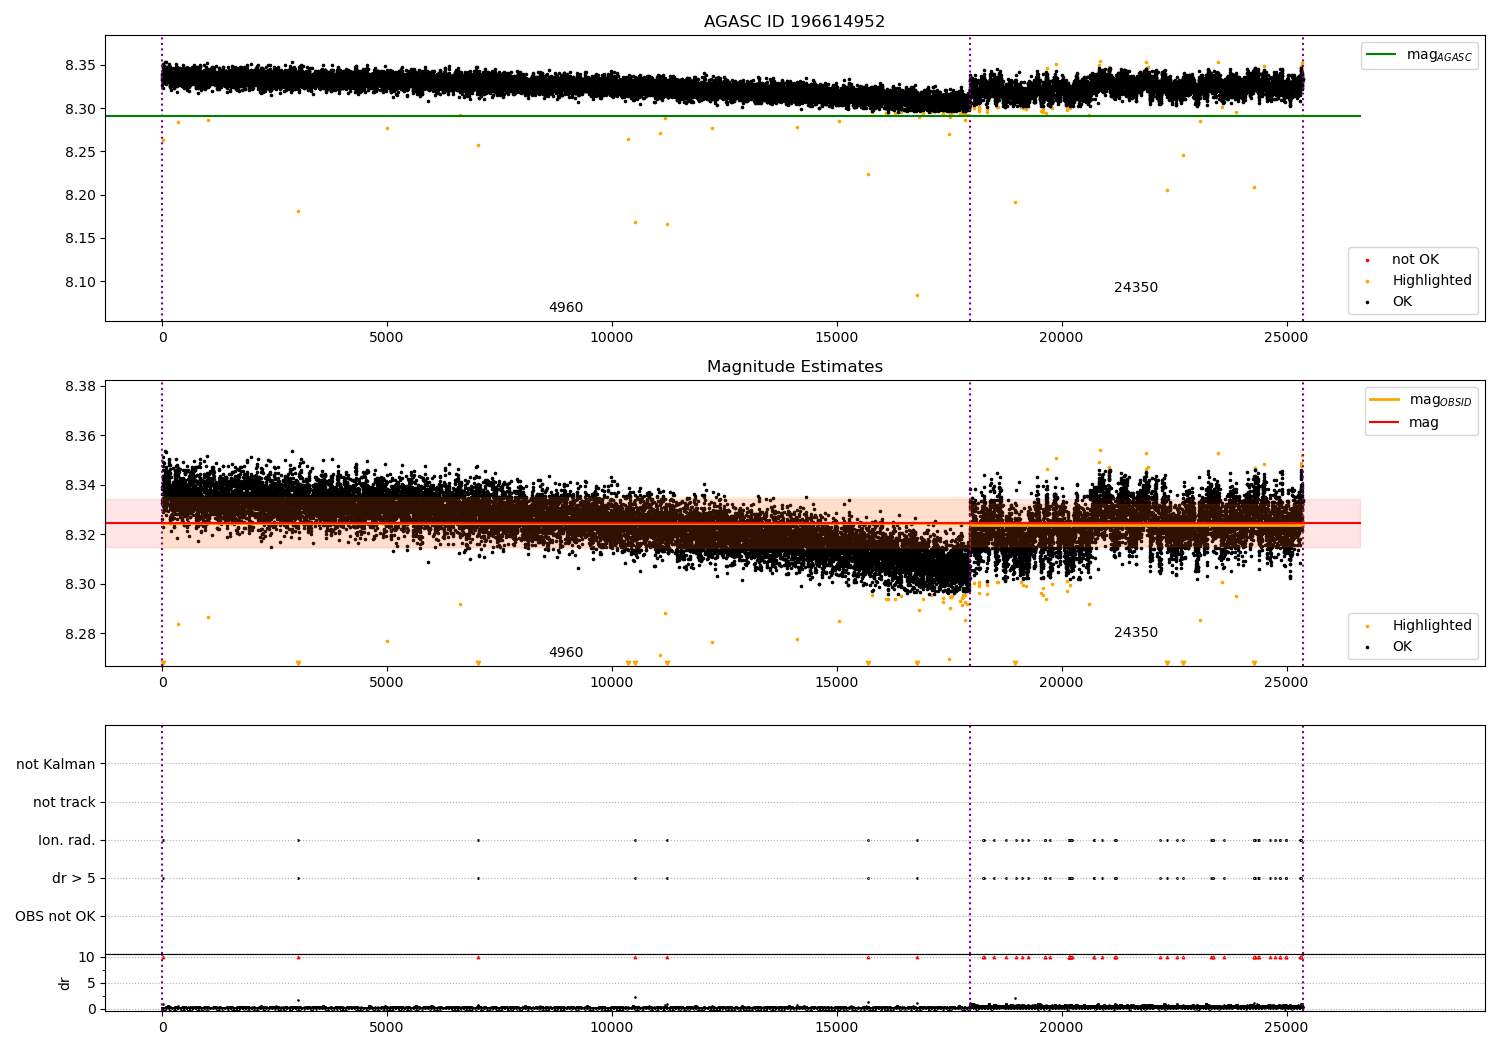Click the 'OK' legend entry directly below middle-plot 'Highlighted'
Screen dimensions: 1500x1050
[x=1402, y=647]
